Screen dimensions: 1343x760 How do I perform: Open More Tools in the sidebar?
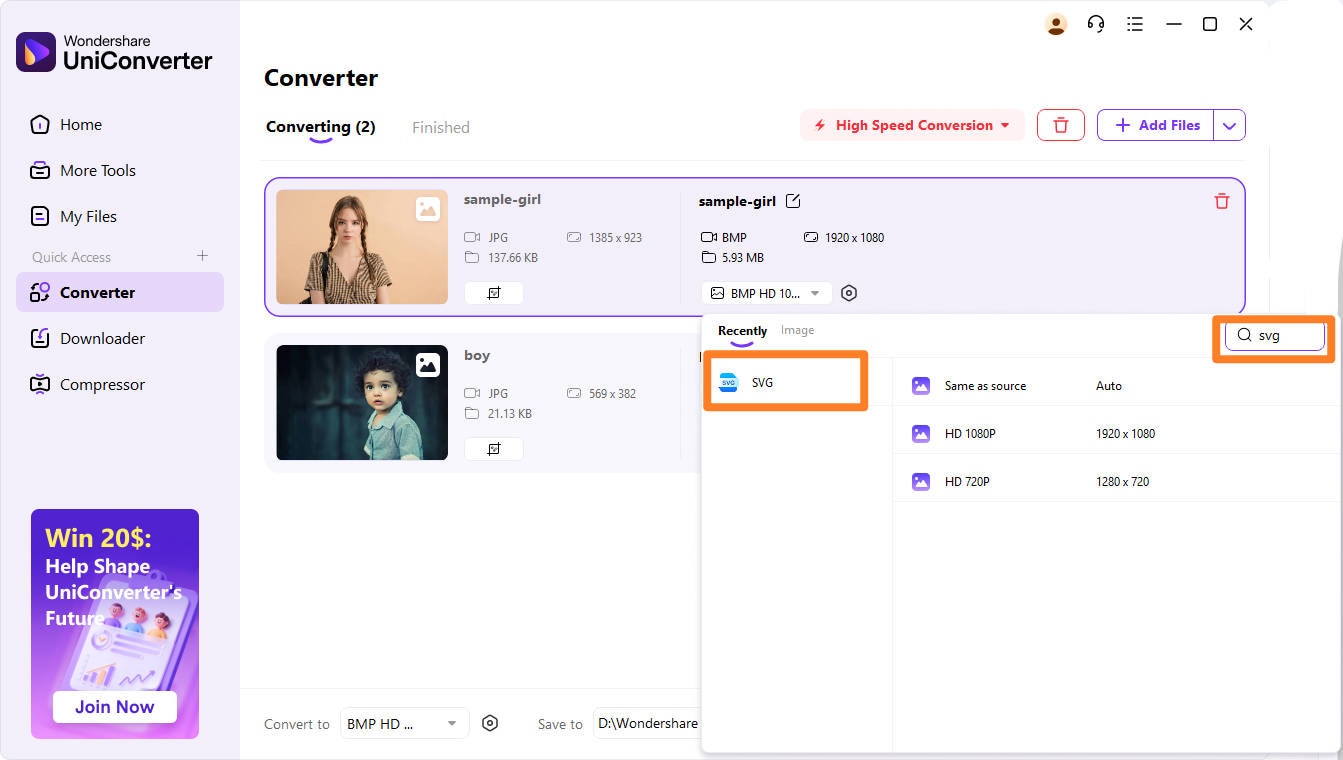point(120,171)
